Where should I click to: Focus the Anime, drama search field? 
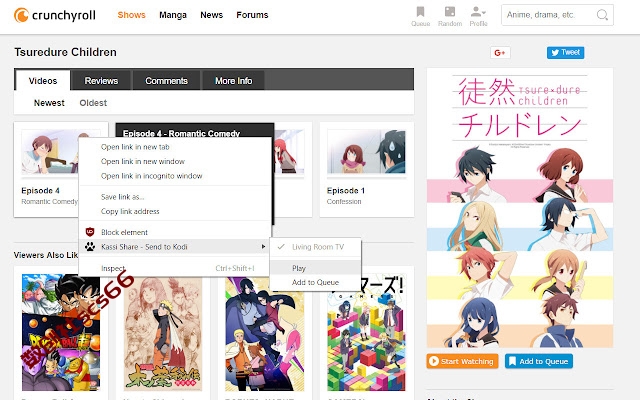[557, 15]
